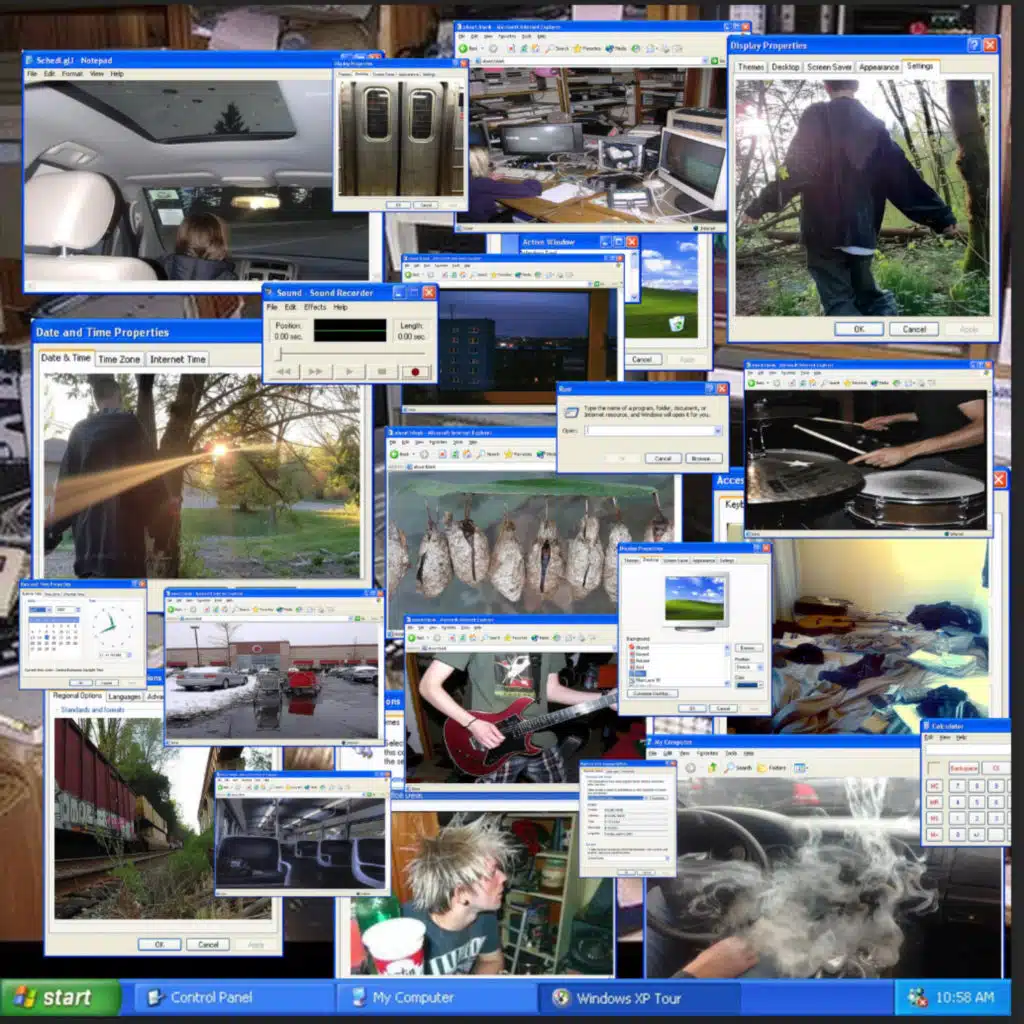1024x1024 pixels.
Task: Click the red Record button in Sound Recorder
Action: [x=415, y=372]
